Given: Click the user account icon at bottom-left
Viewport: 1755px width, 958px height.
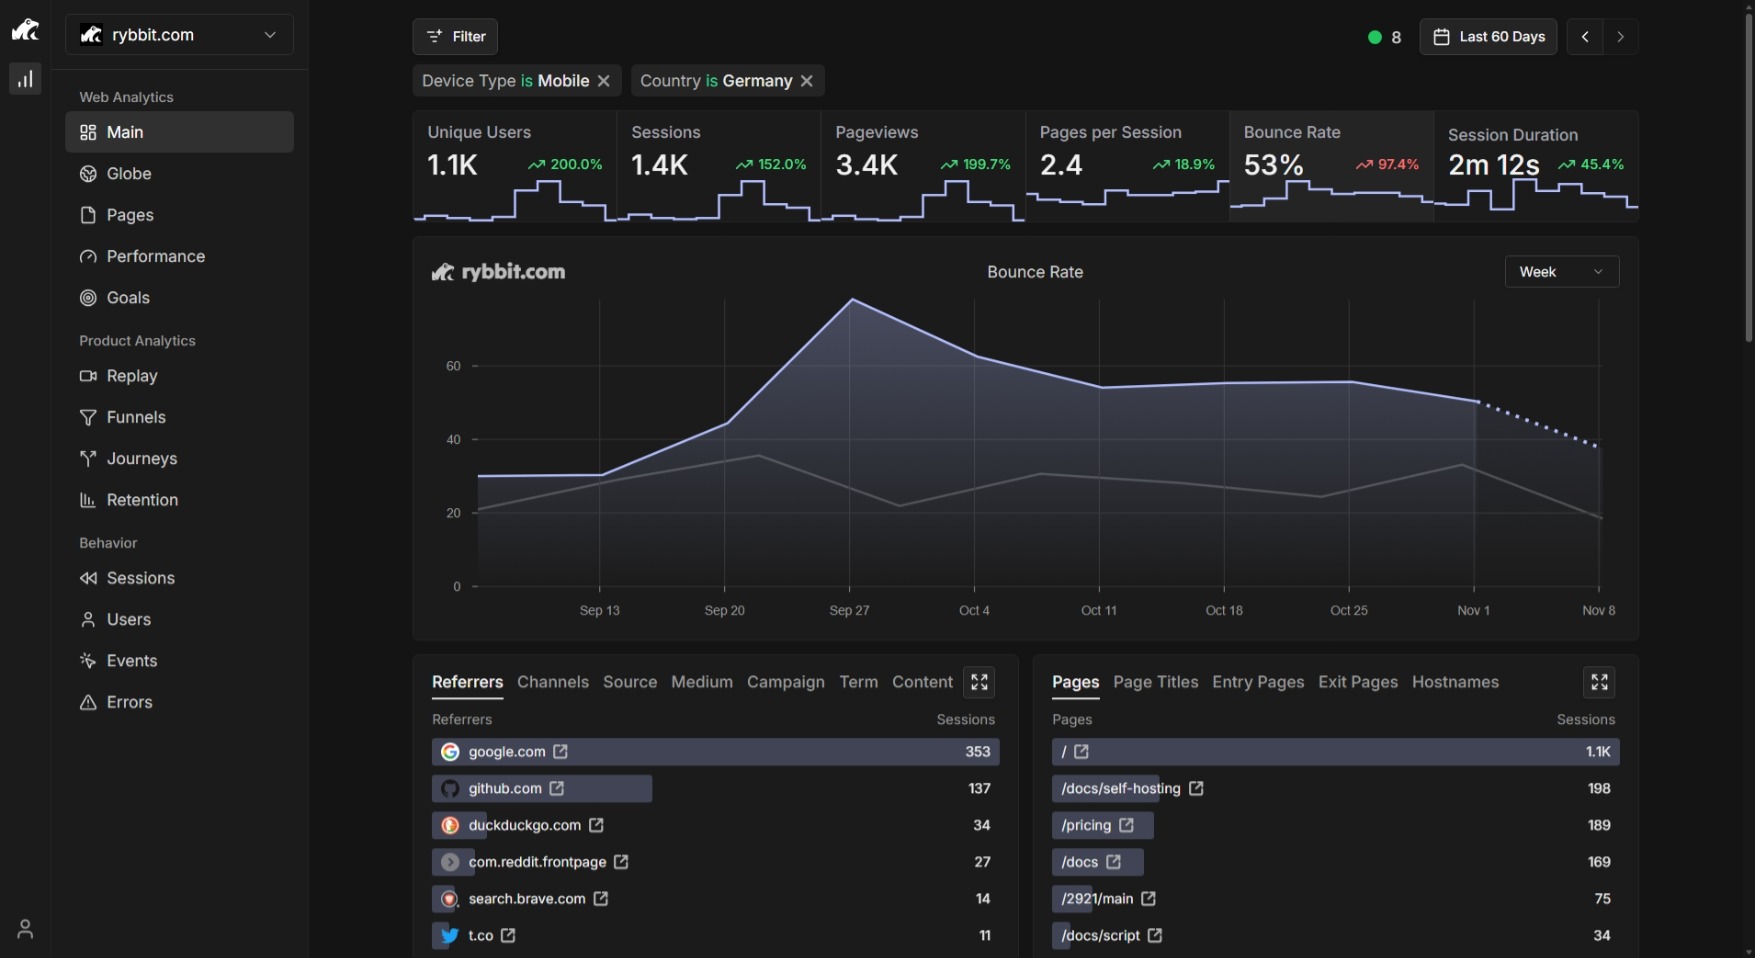Looking at the screenshot, I should pos(25,929).
